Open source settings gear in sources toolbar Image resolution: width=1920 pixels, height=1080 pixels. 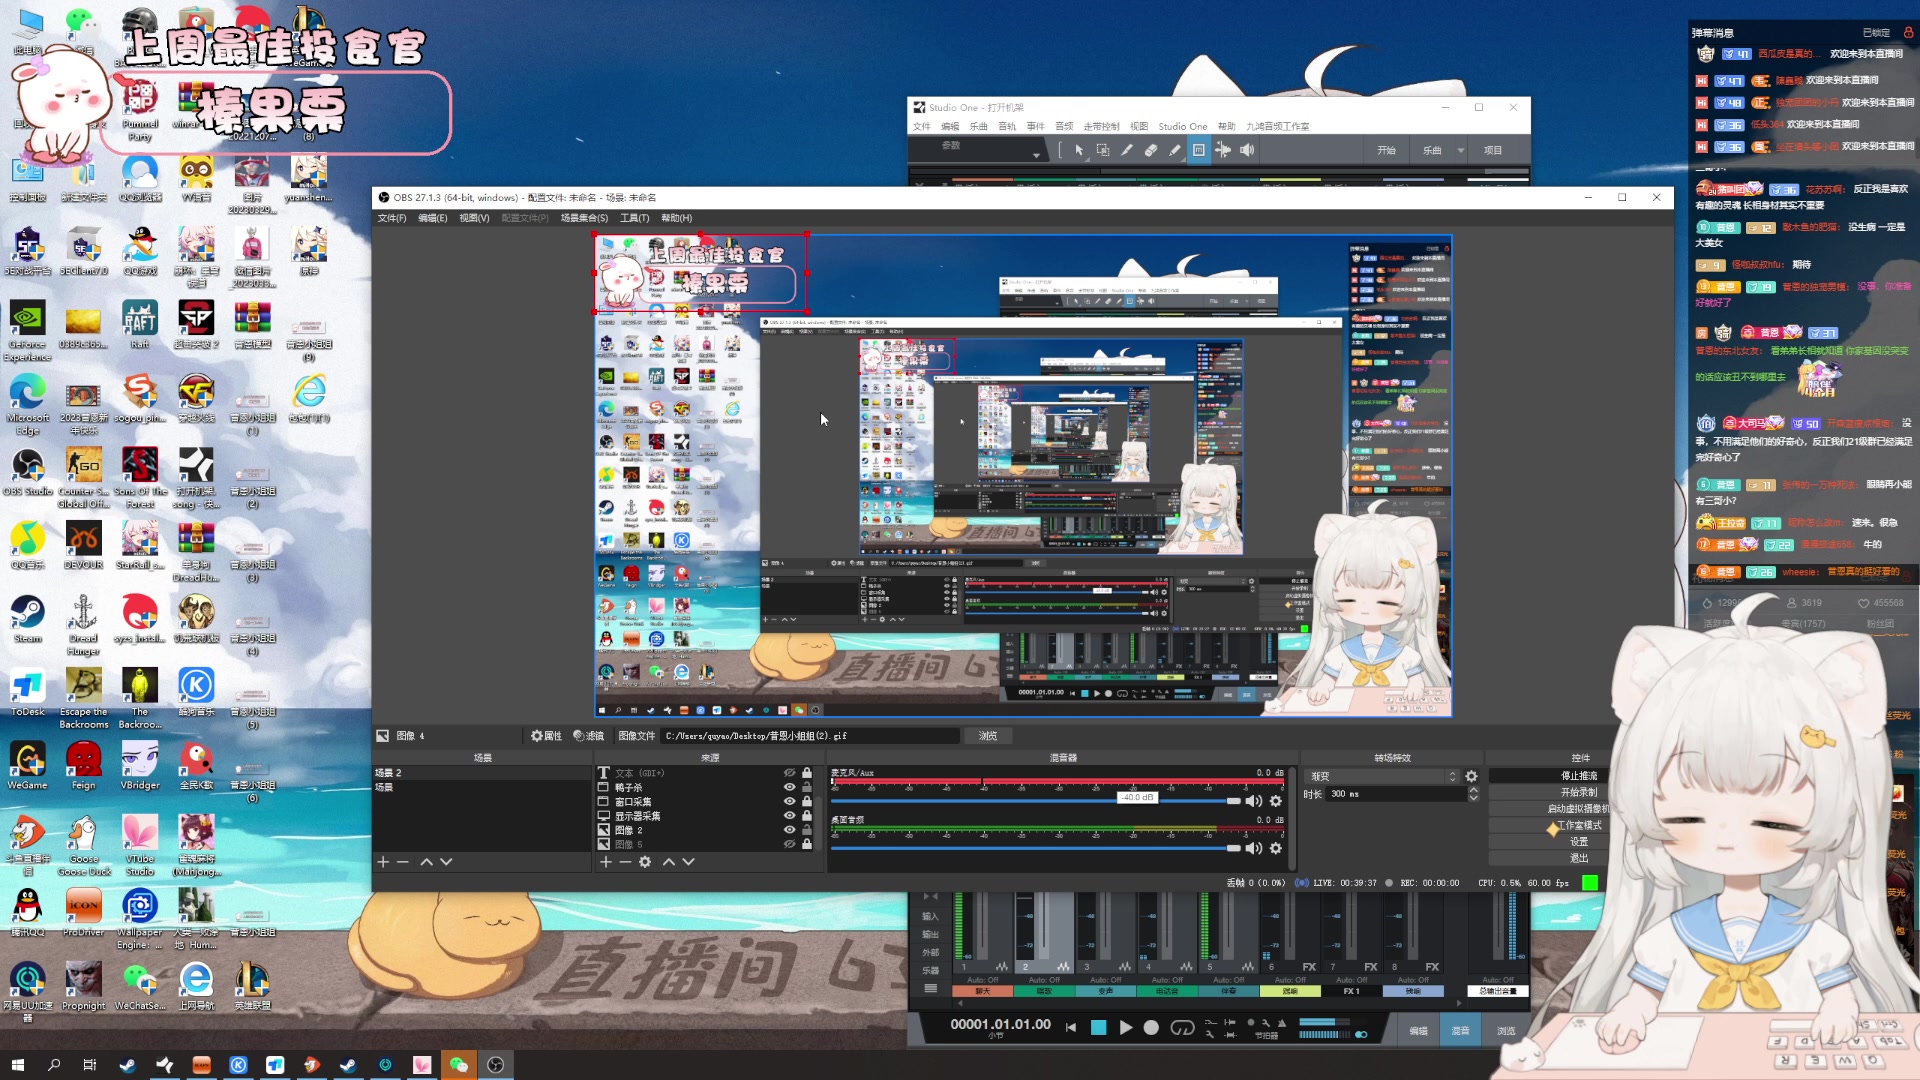pos(645,862)
